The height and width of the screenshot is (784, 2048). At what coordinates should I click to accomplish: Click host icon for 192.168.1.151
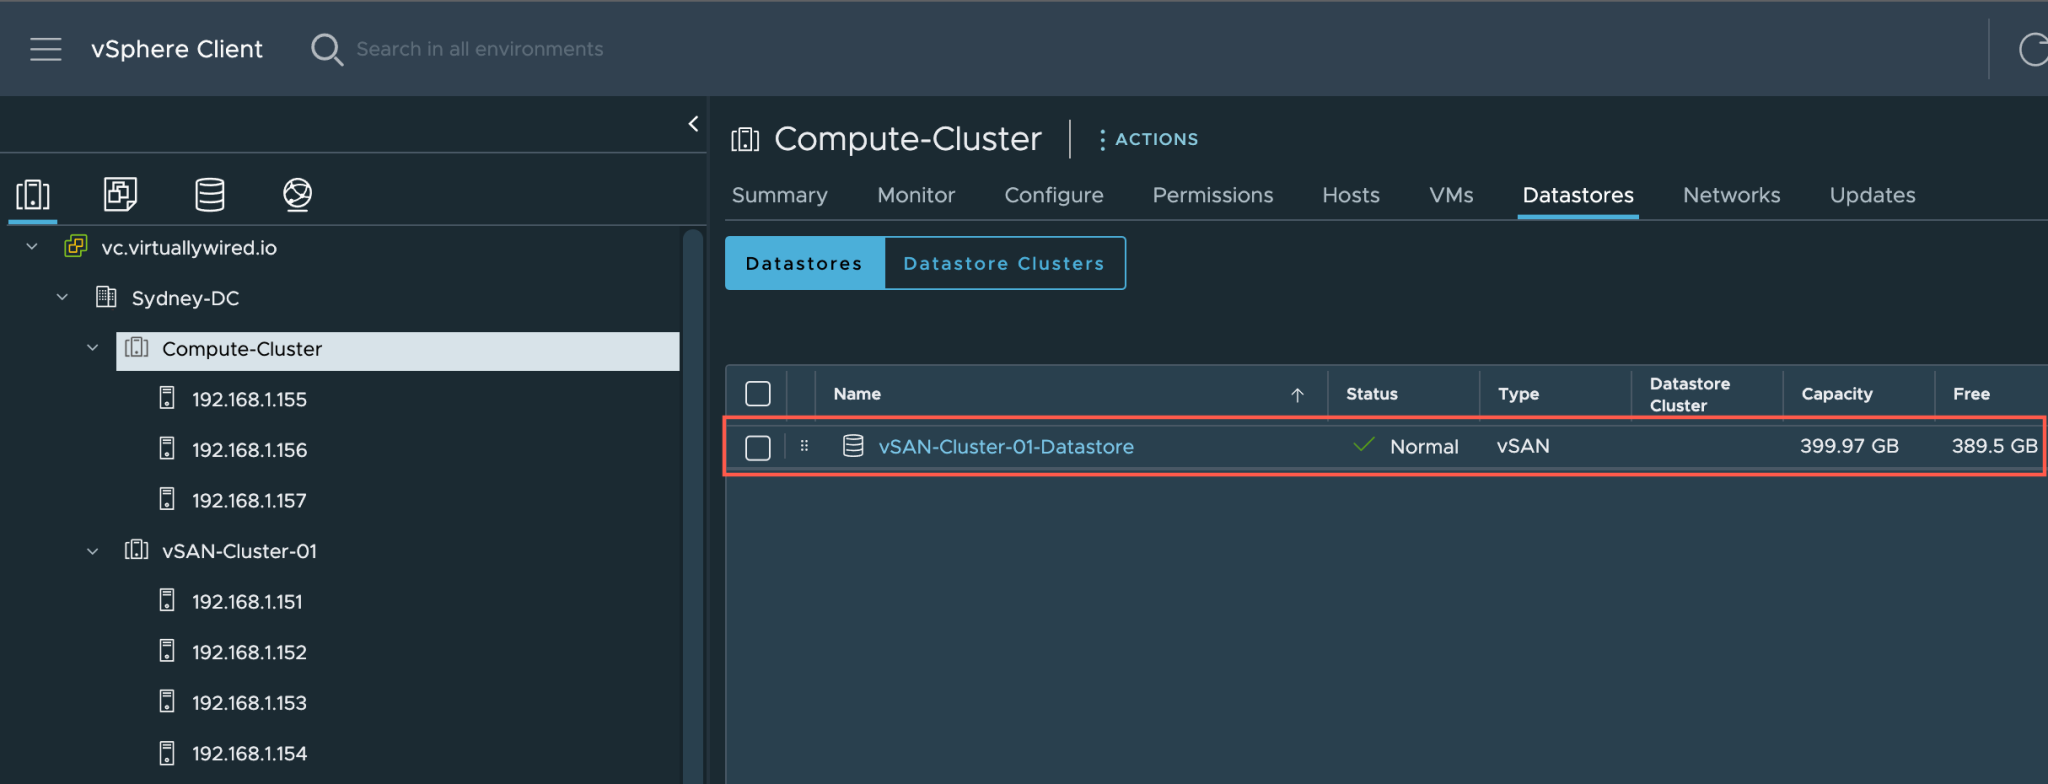[x=167, y=600]
